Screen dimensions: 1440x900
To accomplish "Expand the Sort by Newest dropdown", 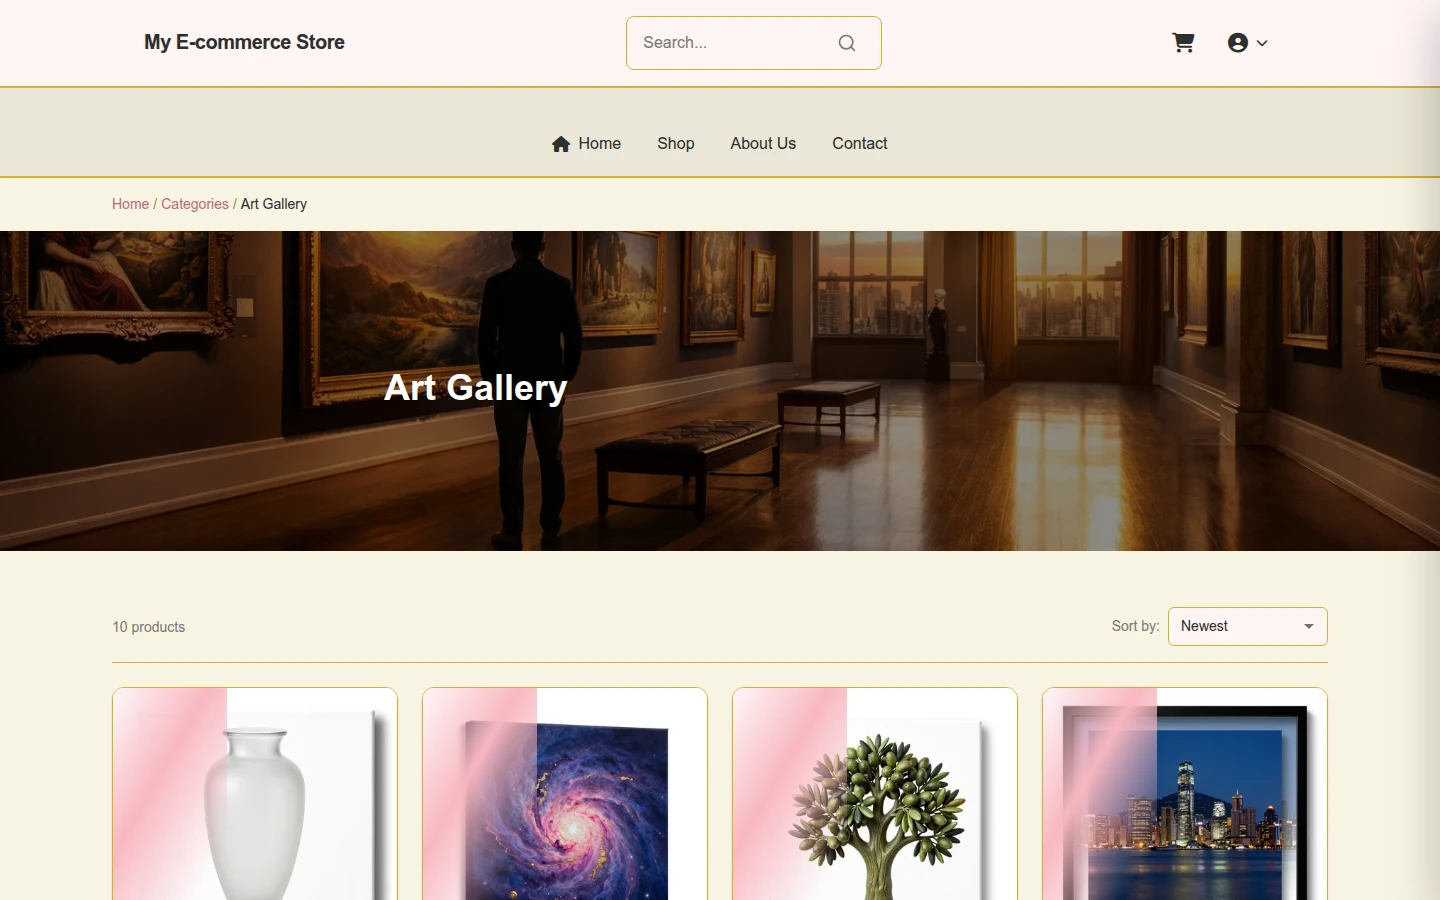I will (x=1248, y=627).
